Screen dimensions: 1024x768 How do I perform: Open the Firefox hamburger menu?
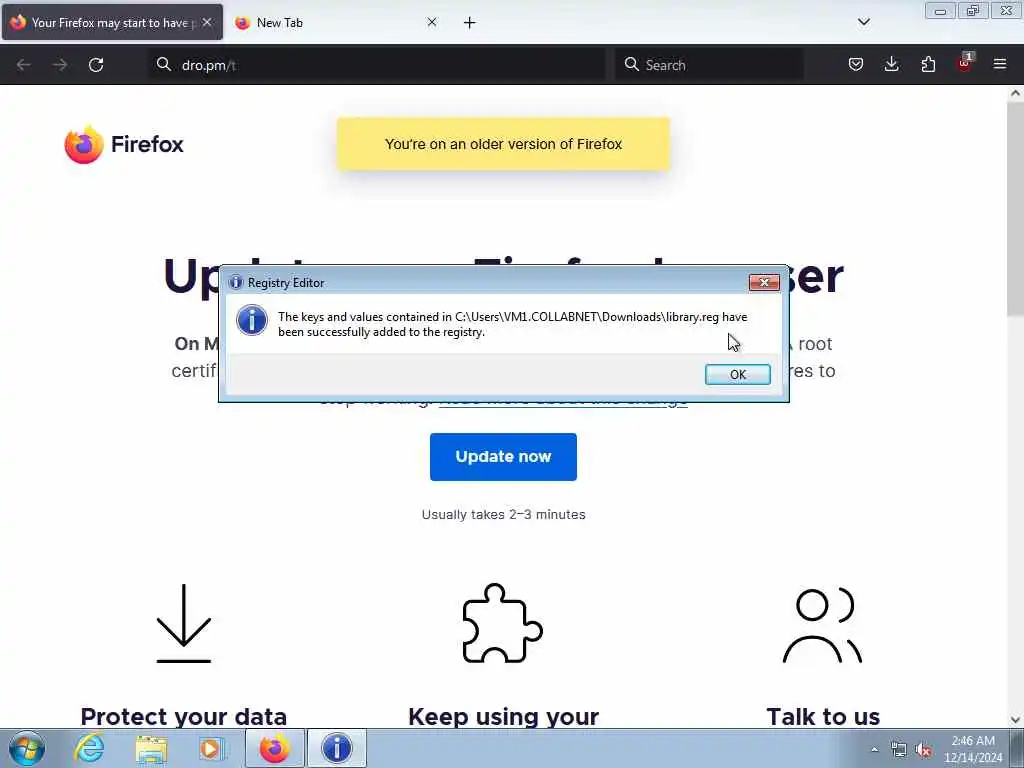(1000, 64)
